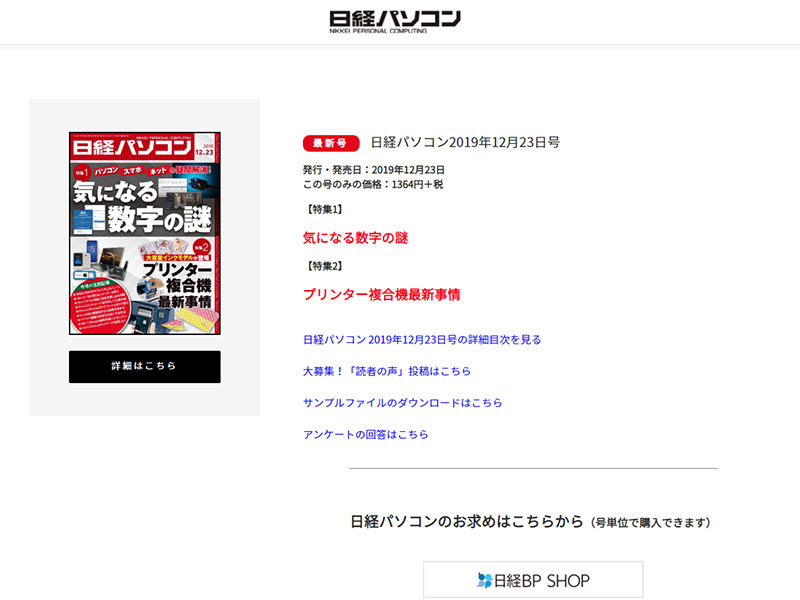Click the 発行・発売日：2019年12月23日 text
The height and width of the screenshot is (600, 800).
(373, 170)
